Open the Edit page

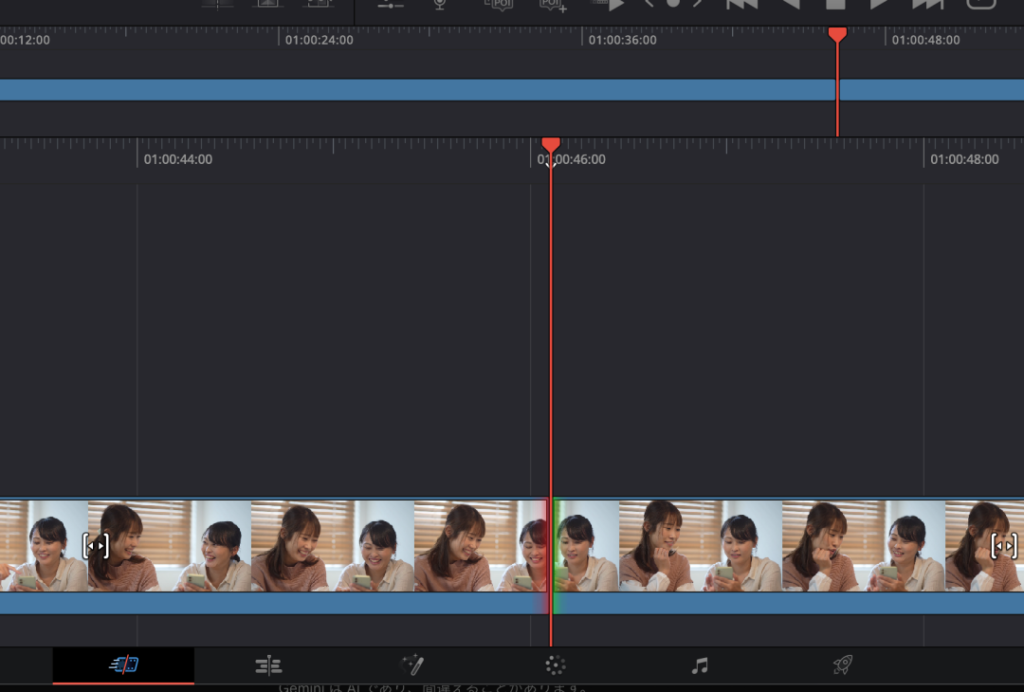(x=268, y=665)
